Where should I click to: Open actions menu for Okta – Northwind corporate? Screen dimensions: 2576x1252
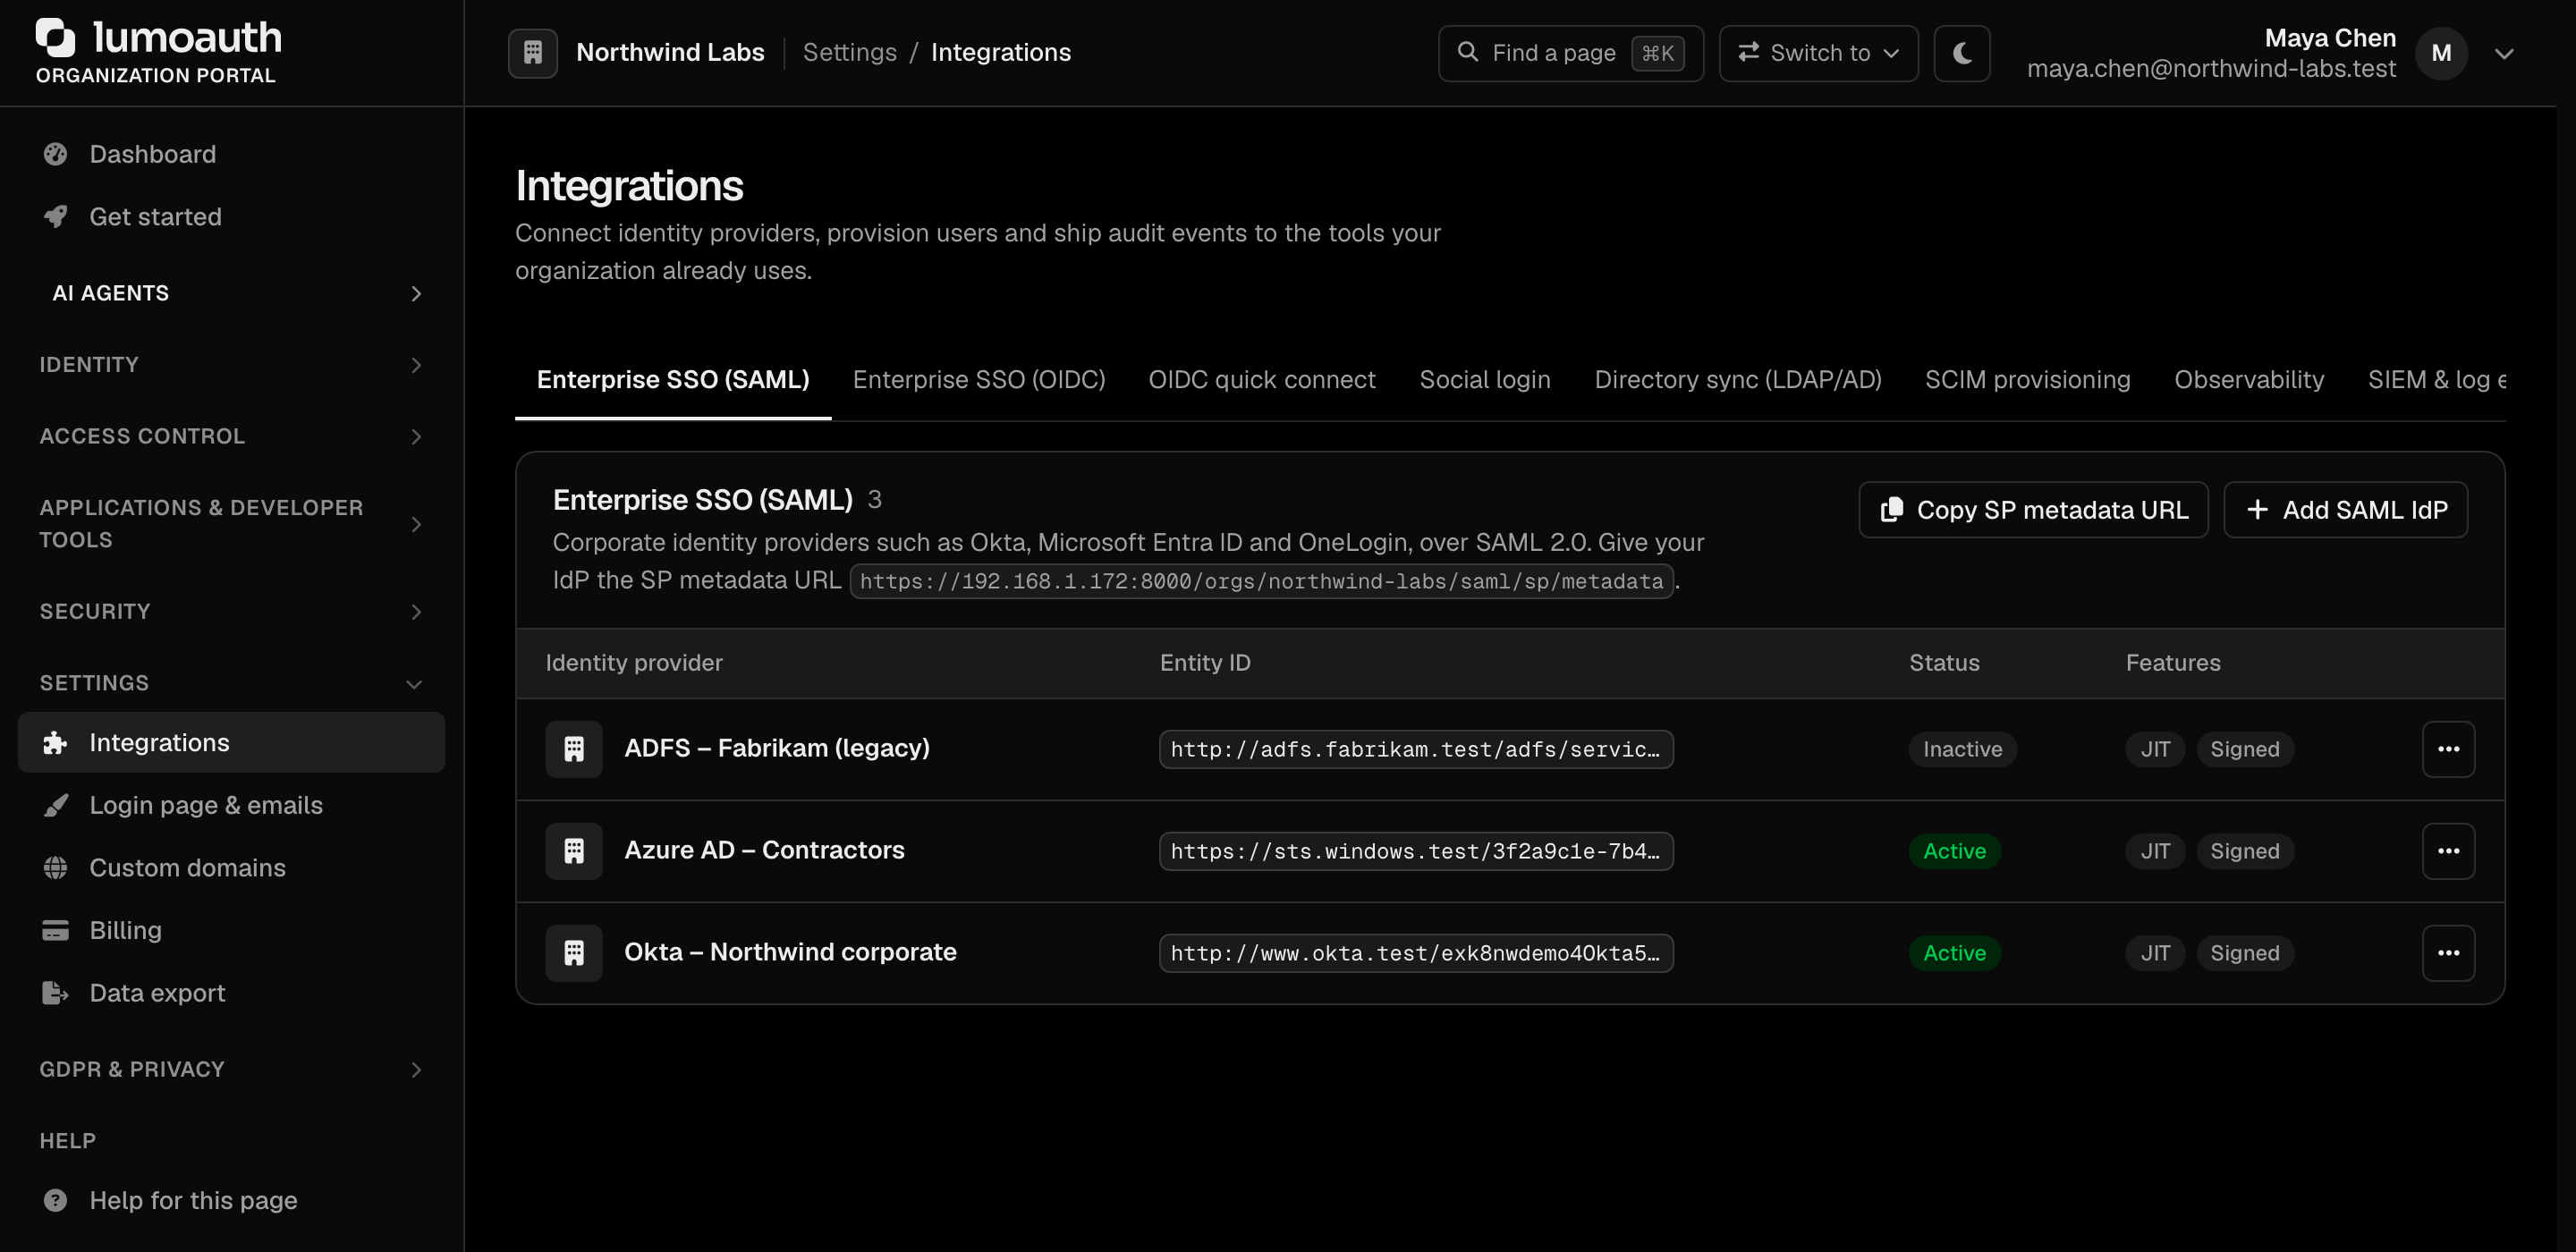coord(2447,953)
